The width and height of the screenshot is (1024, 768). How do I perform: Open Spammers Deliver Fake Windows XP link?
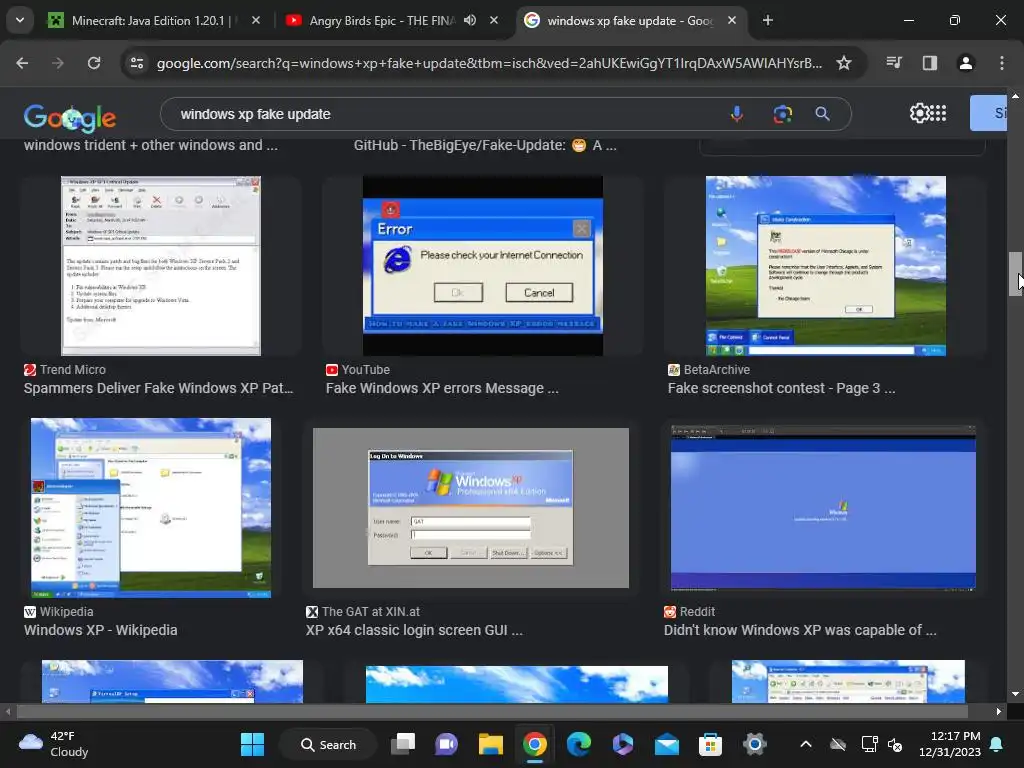pyautogui.click(x=159, y=388)
